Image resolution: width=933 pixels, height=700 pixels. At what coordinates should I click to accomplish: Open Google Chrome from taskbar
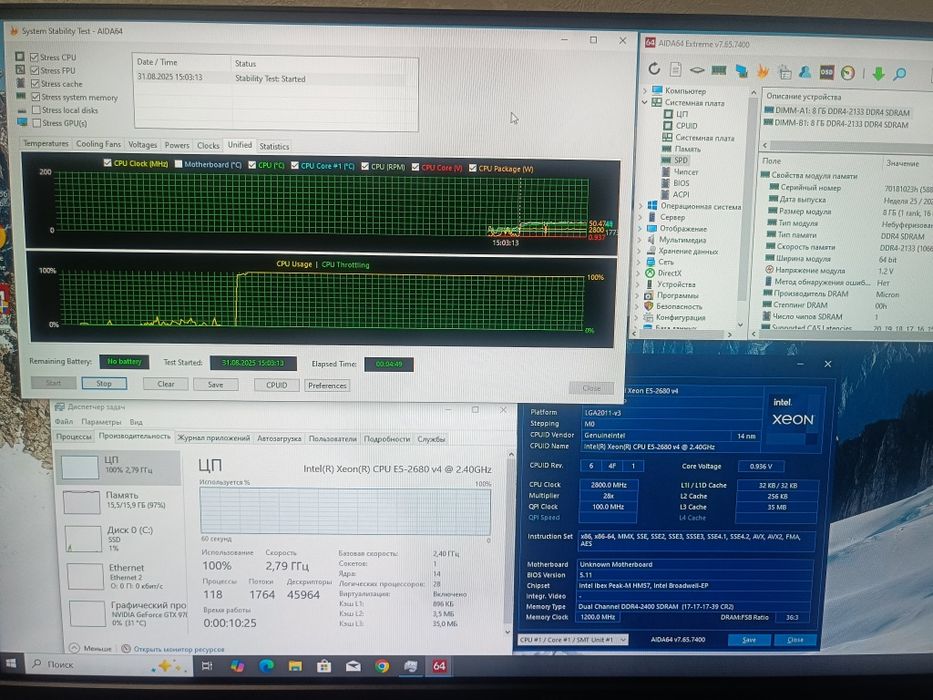point(382,665)
